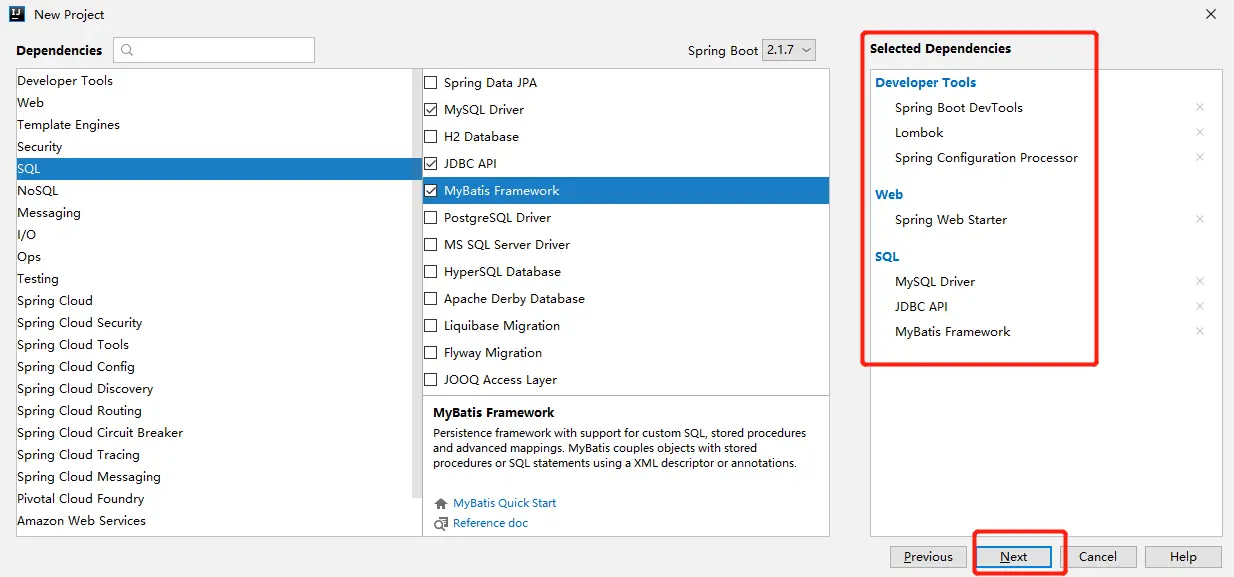Screen dimensions: 1234x577
Task: Check the PostgreSQL Driver checkbox
Action: [x=431, y=218]
